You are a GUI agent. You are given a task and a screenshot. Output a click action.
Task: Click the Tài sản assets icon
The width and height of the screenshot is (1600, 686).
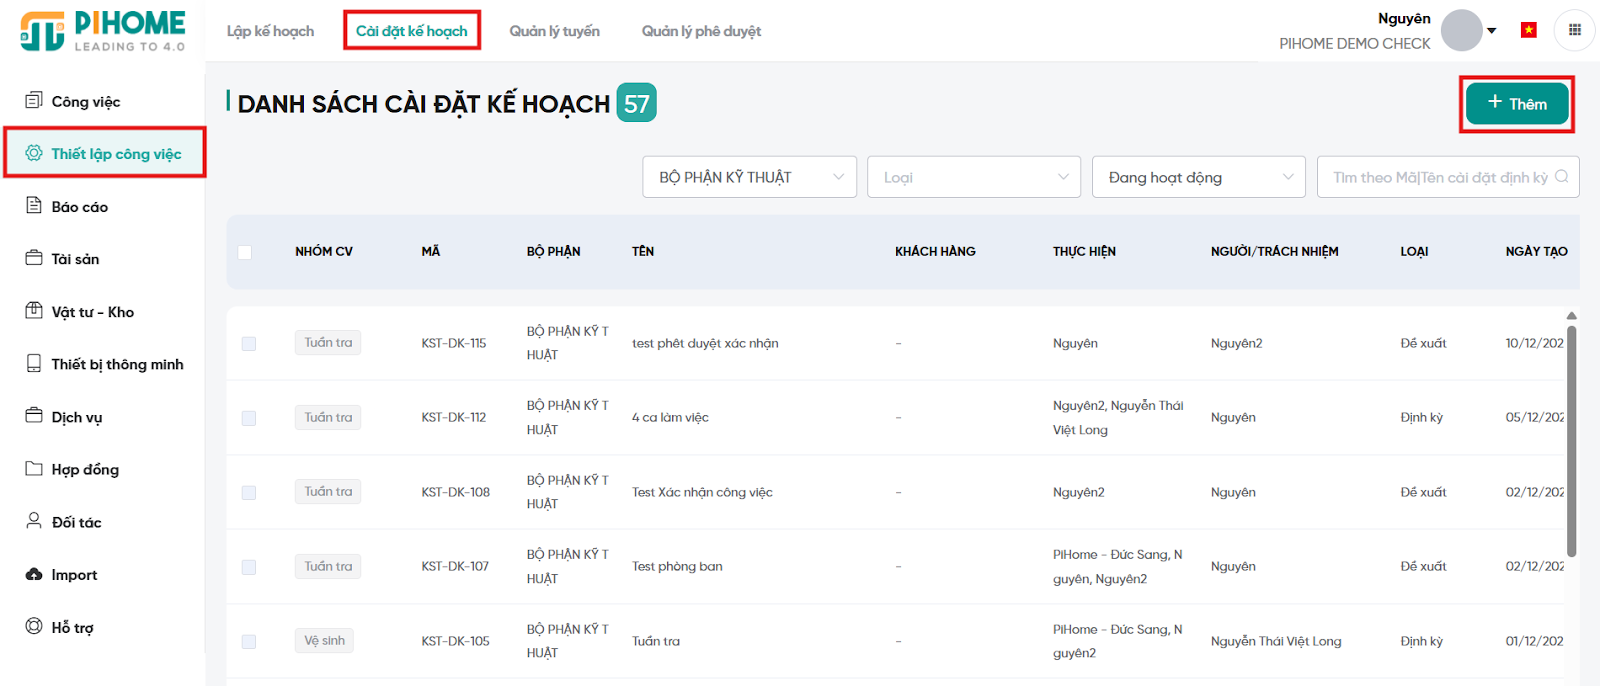click(x=34, y=258)
